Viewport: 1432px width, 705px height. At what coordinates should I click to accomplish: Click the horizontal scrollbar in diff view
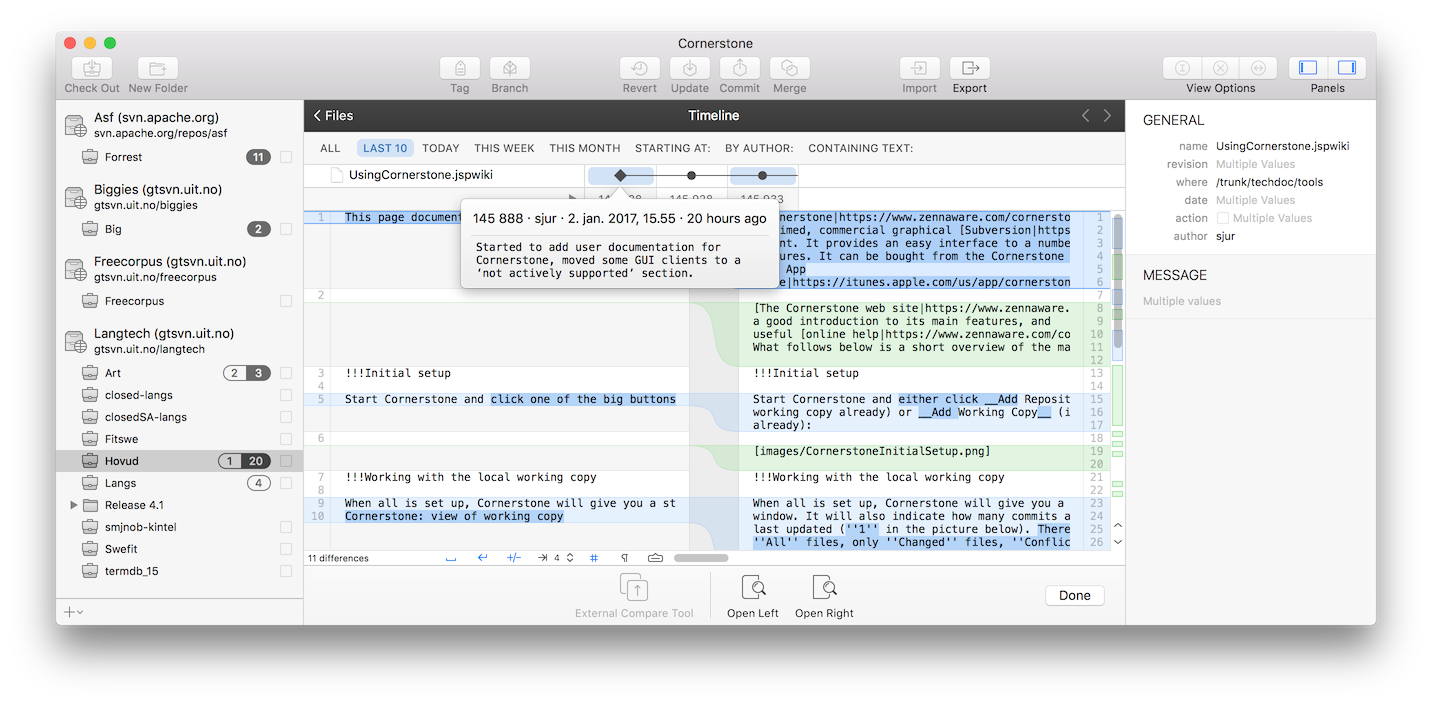pos(701,558)
